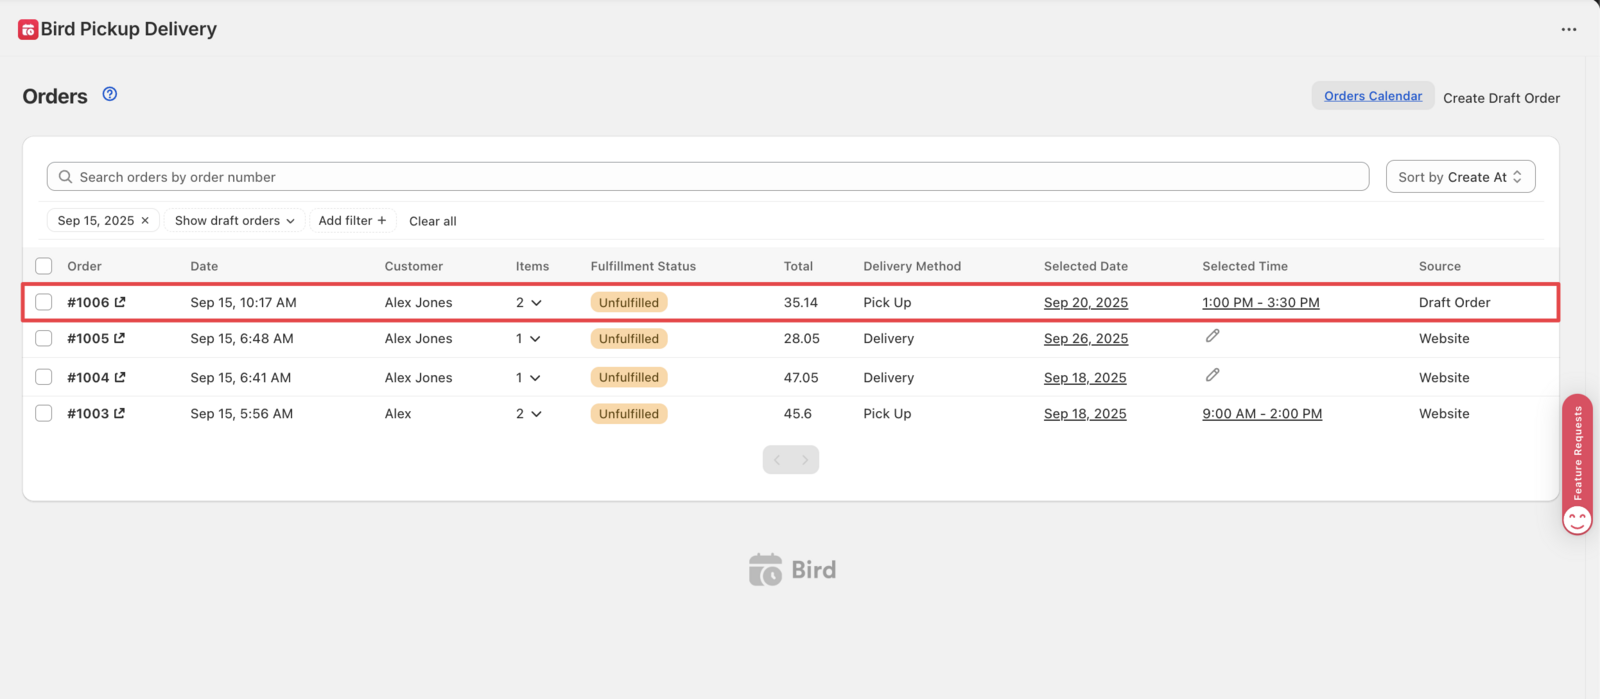Select order #1004 checkbox
1600x699 pixels.
(x=44, y=377)
